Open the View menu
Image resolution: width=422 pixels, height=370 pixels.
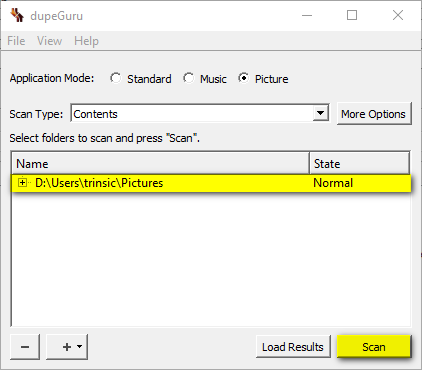49,41
